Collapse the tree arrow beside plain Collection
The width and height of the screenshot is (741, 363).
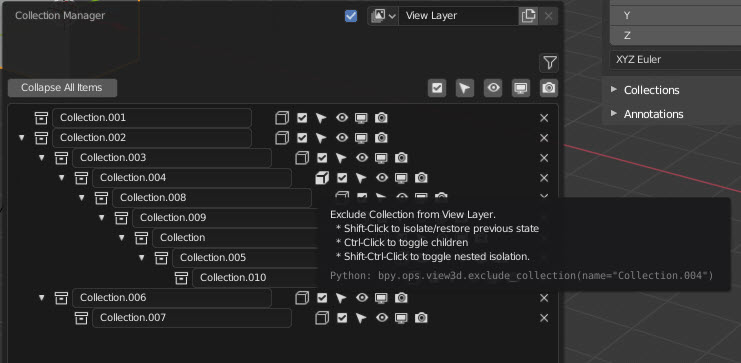tap(121, 238)
